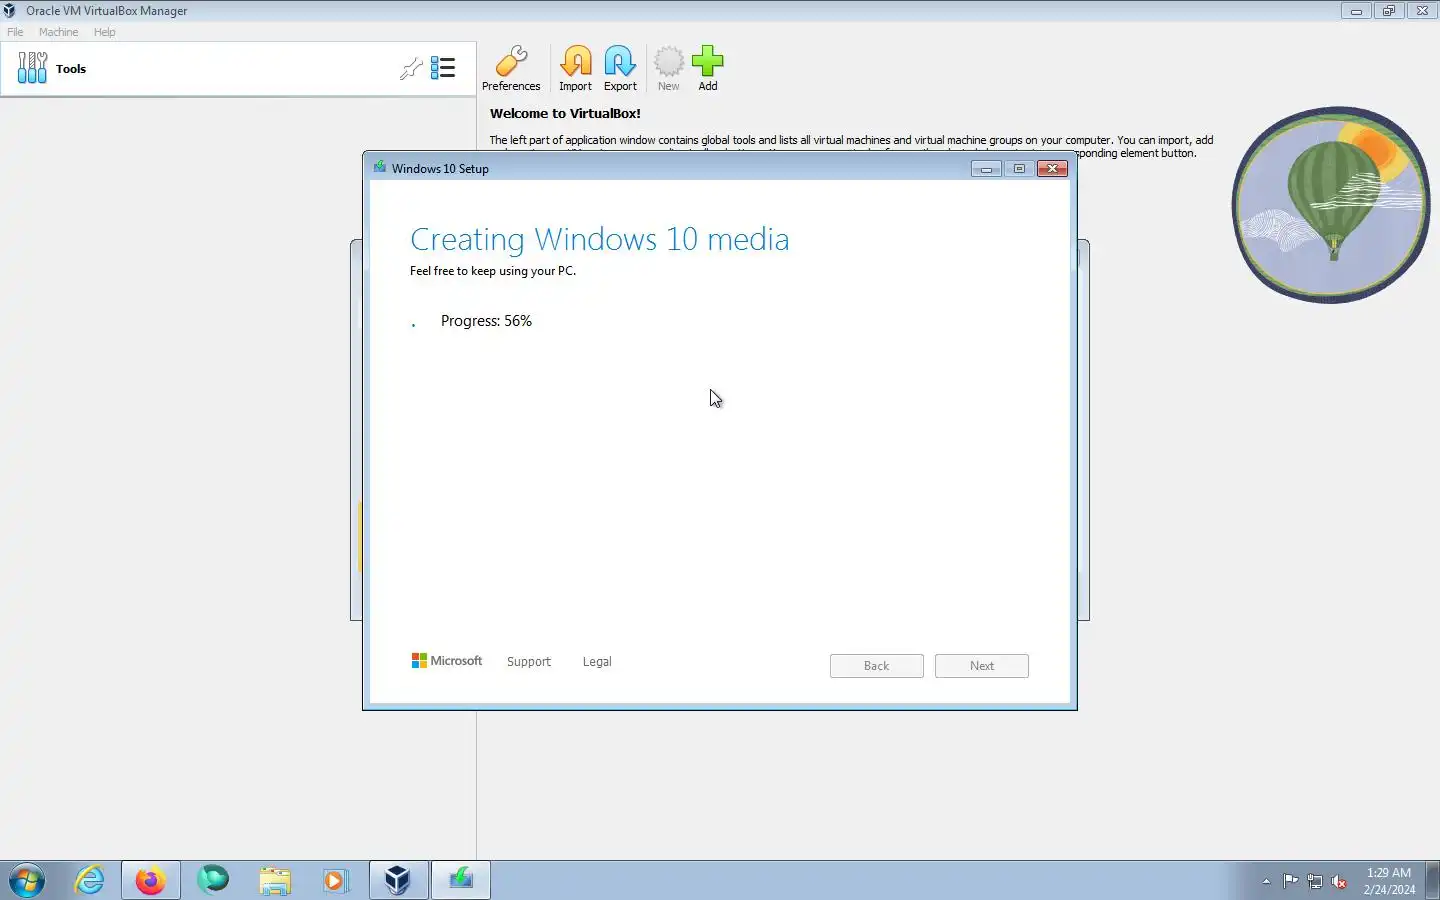Click the Windows 10 Setup title icon
This screenshot has height=900, width=1440.
click(x=380, y=168)
